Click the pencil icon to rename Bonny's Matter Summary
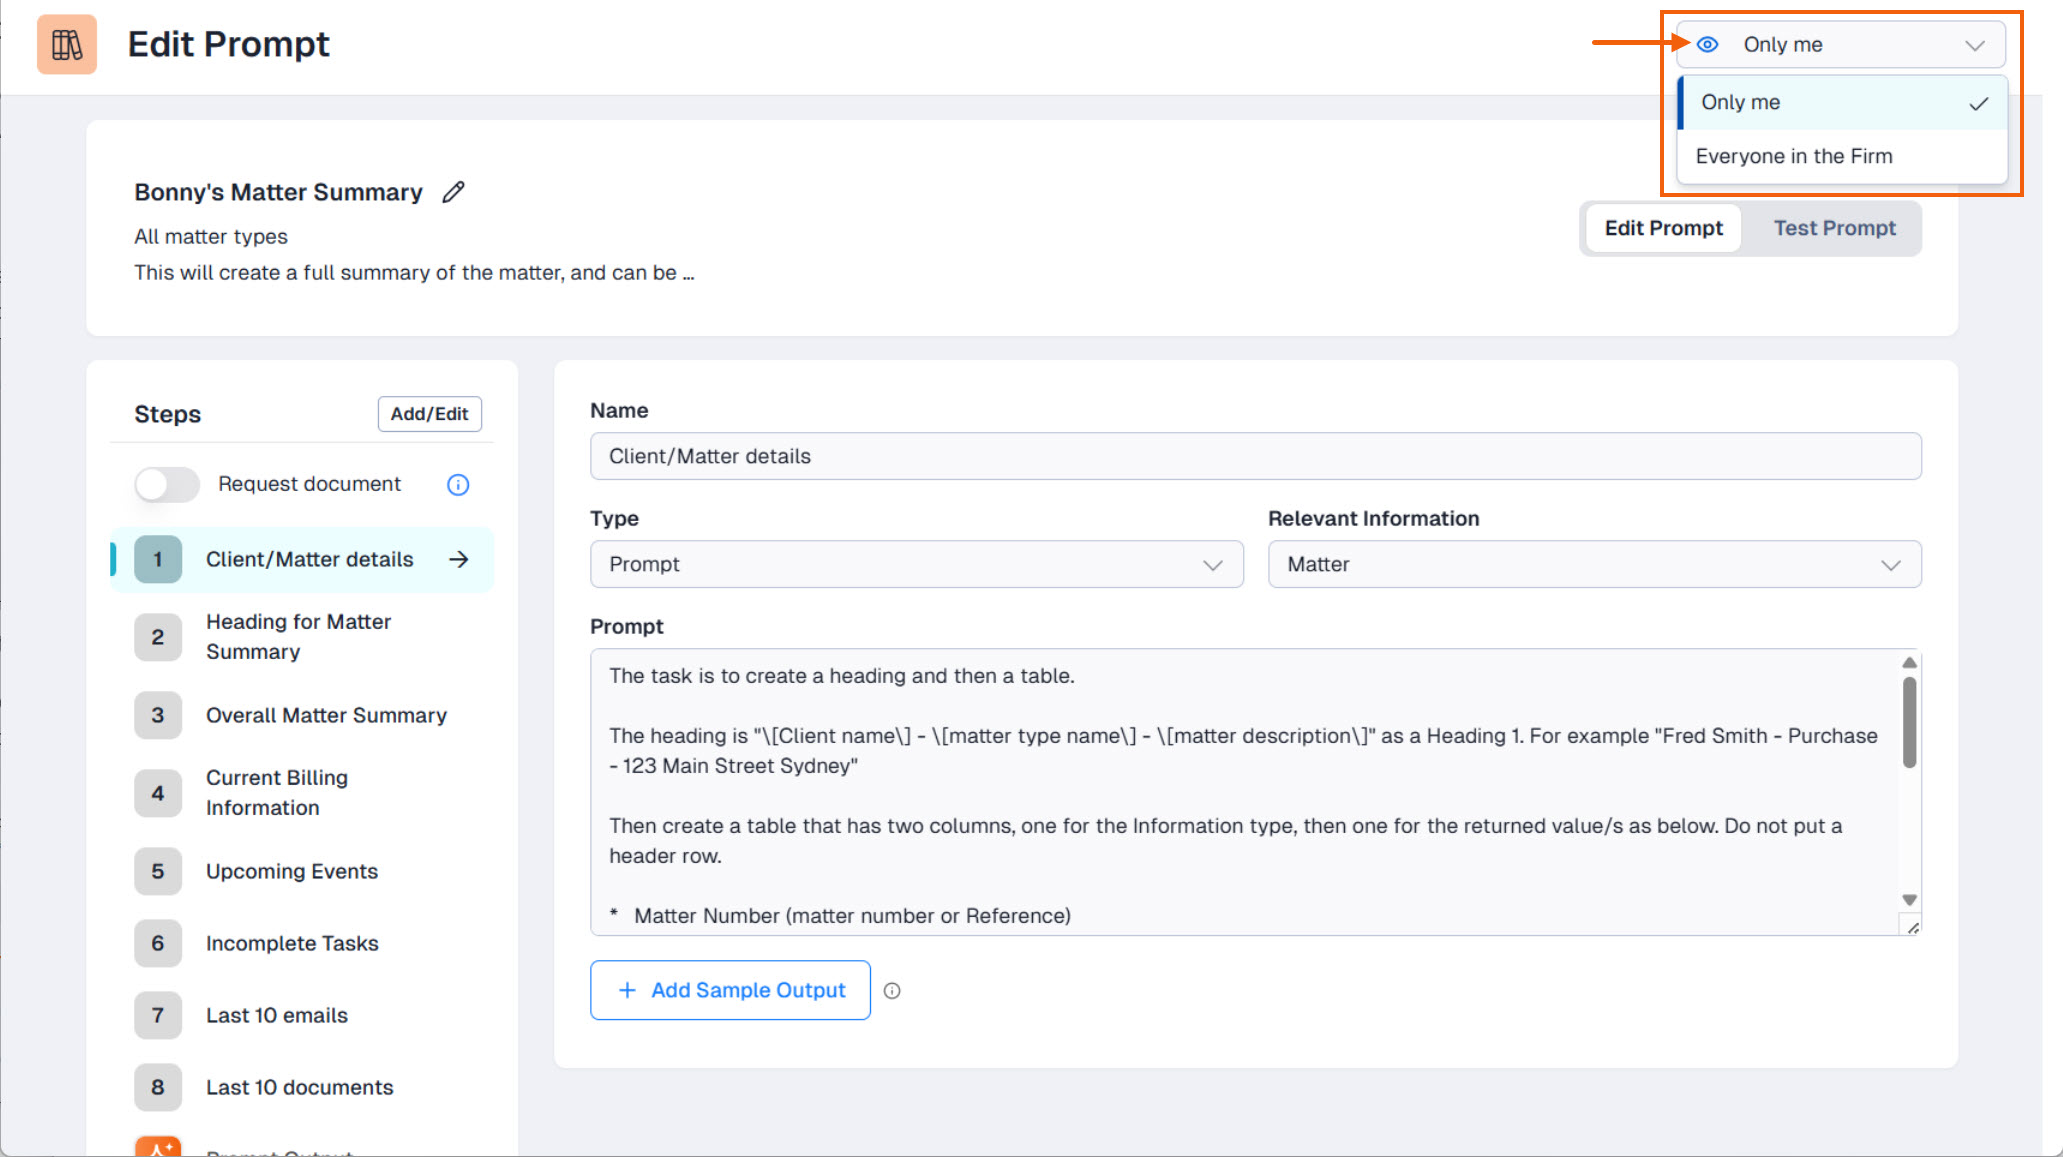This screenshot has height=1157, width=2063. 453,192
